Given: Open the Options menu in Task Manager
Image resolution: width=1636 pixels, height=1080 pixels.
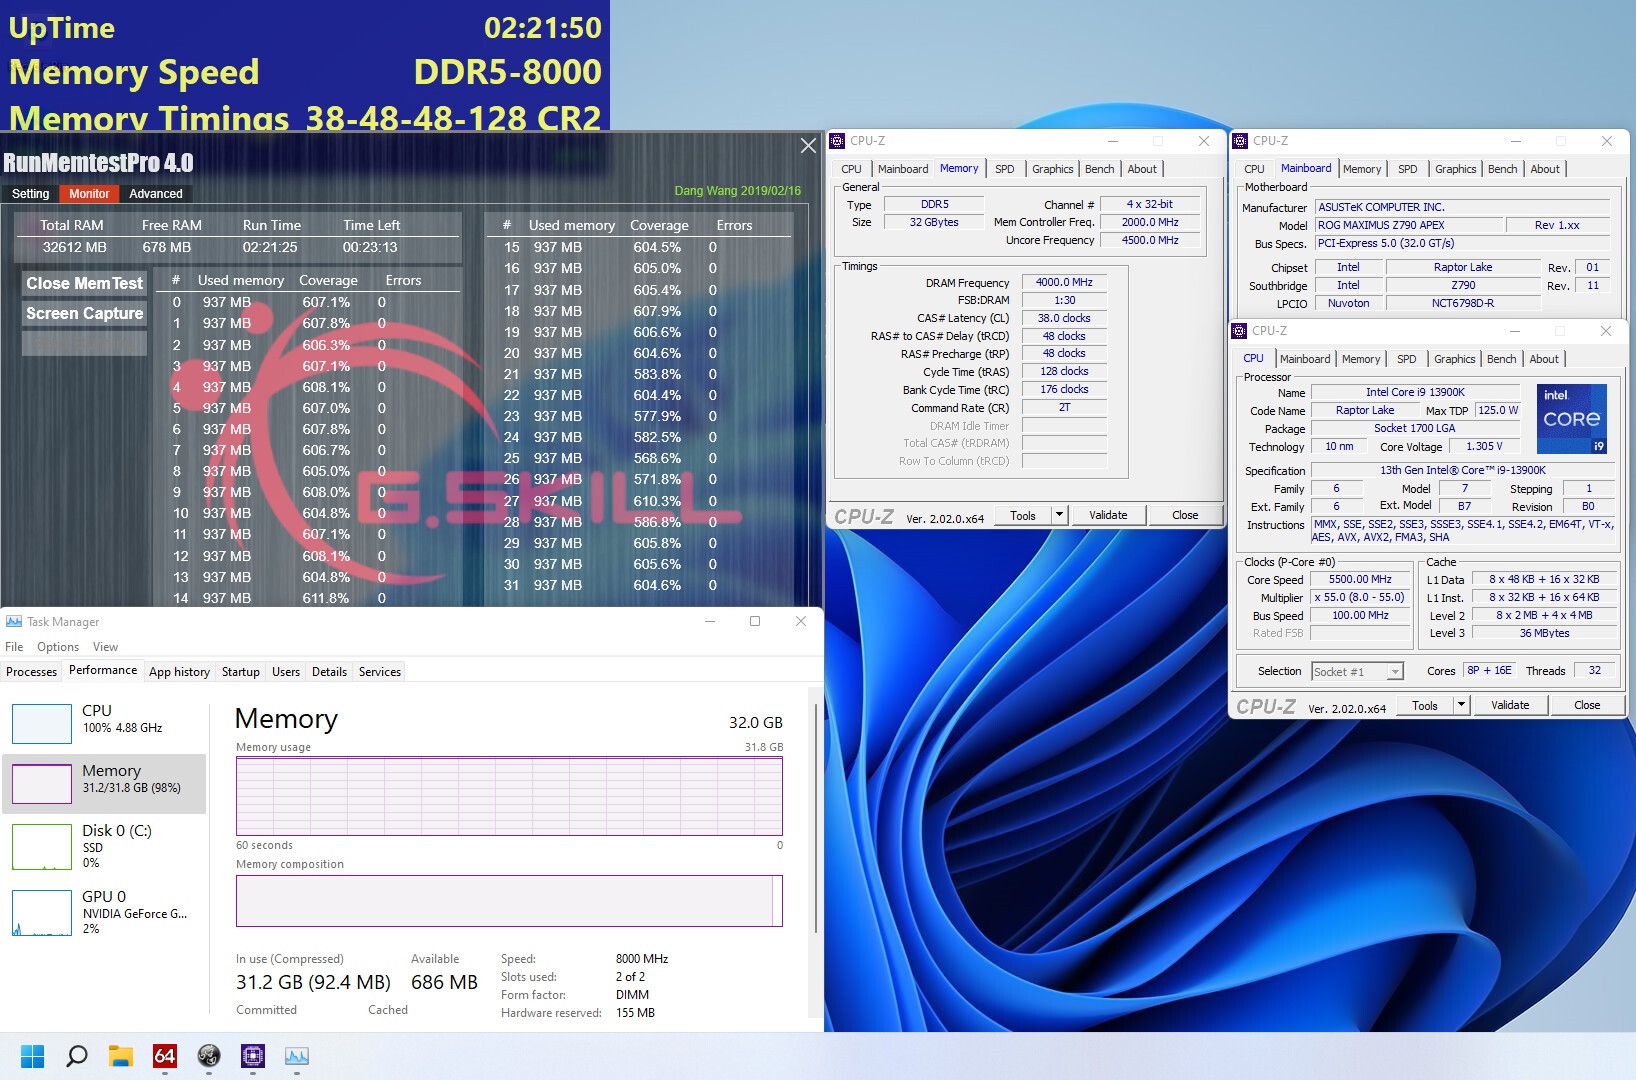Looking at the screenshot, I should (x=58, y=647).
